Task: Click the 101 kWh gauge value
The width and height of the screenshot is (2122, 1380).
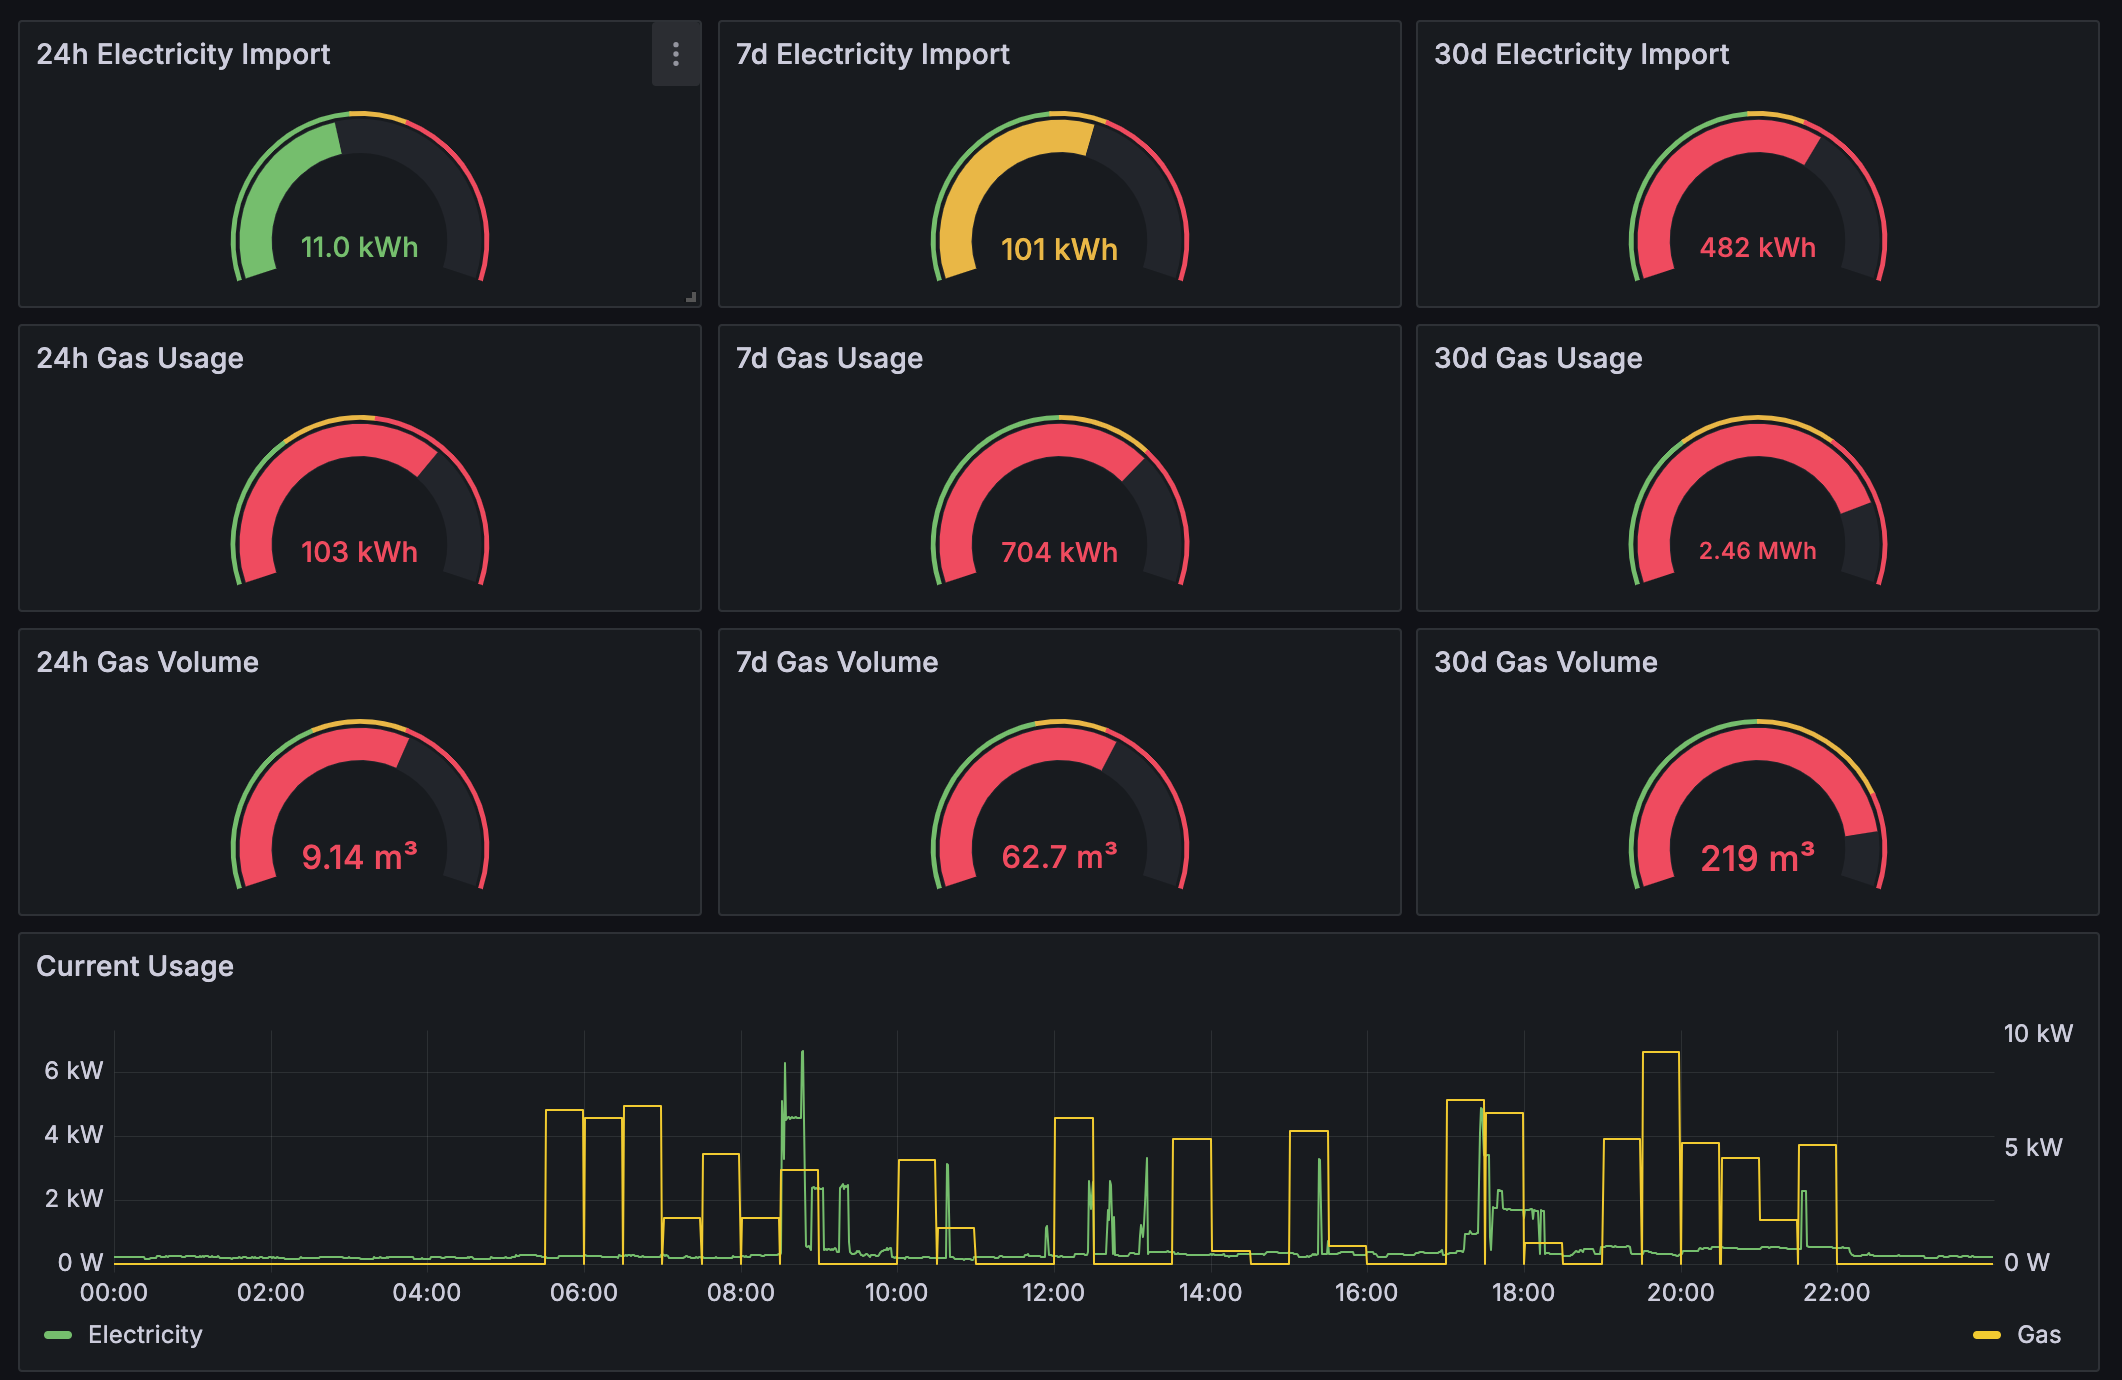Action: point(1059,249)
